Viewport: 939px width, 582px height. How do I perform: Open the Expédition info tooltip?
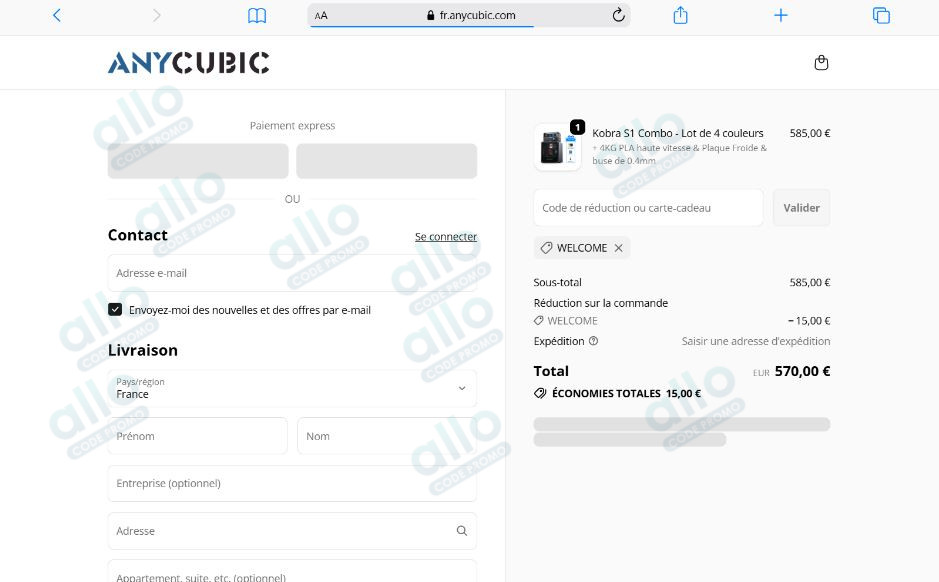[x=594, y=340]
